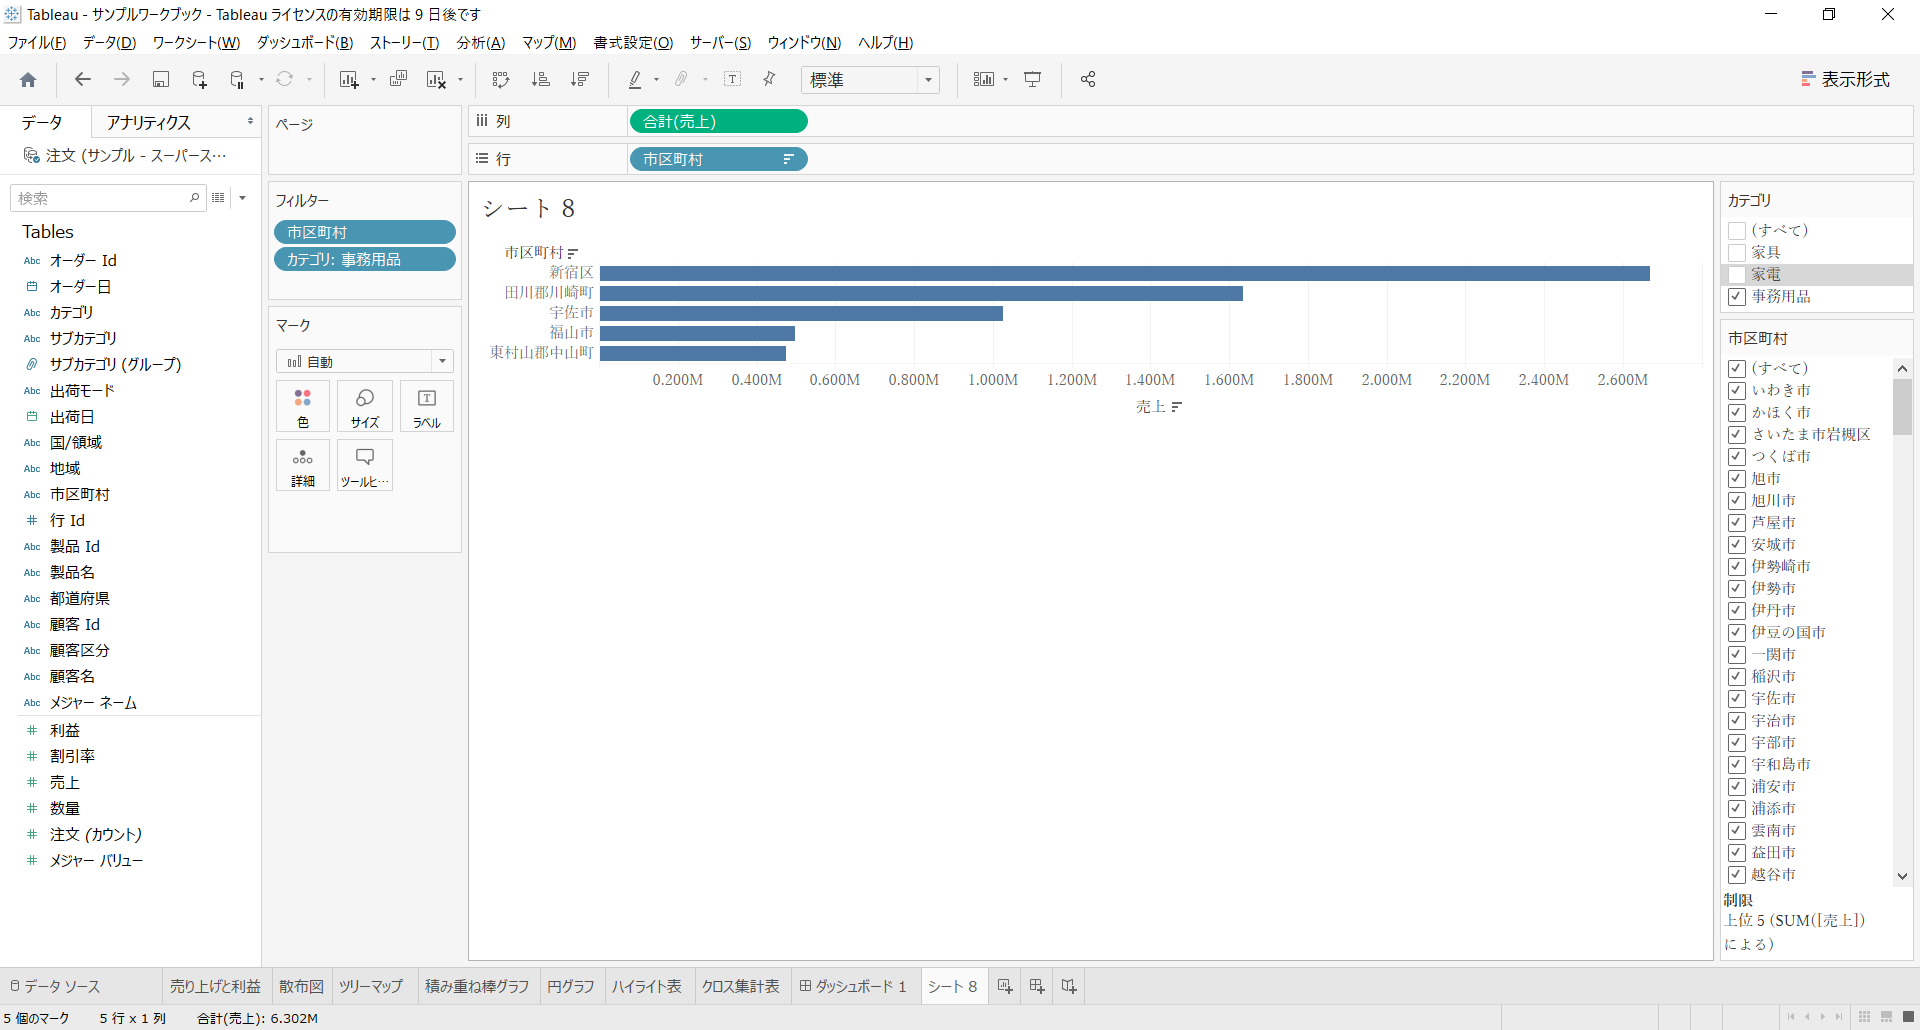Open the 標準 fit dropdown
The image size is (1920, 1030).
870,80
